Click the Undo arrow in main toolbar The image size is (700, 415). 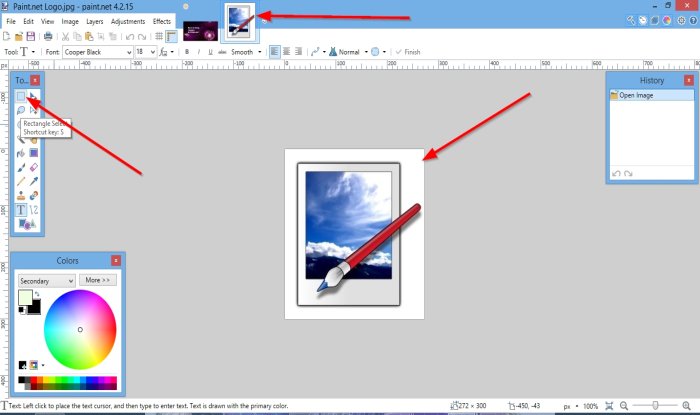tap(129, 37)
